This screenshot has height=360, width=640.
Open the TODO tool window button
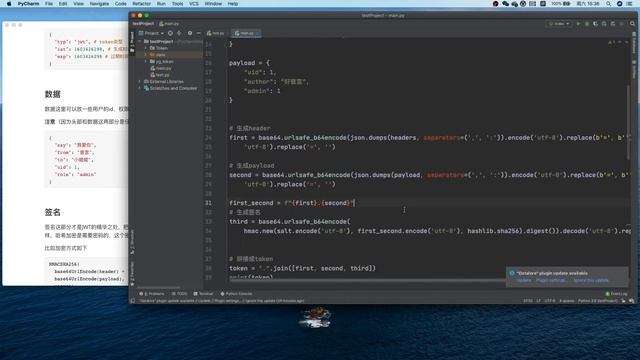point(180,293)
